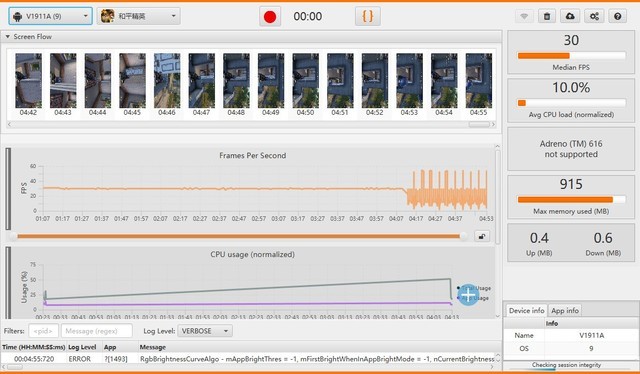The width and height of the screenshot is (640, 374).
Task: Select the 04:46 screen flow thumbnail
Action: (167, 85)
